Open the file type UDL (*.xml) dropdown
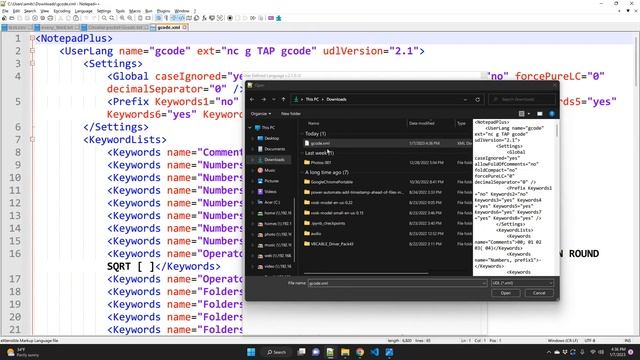Screen dimensions: 640x360 522,283
